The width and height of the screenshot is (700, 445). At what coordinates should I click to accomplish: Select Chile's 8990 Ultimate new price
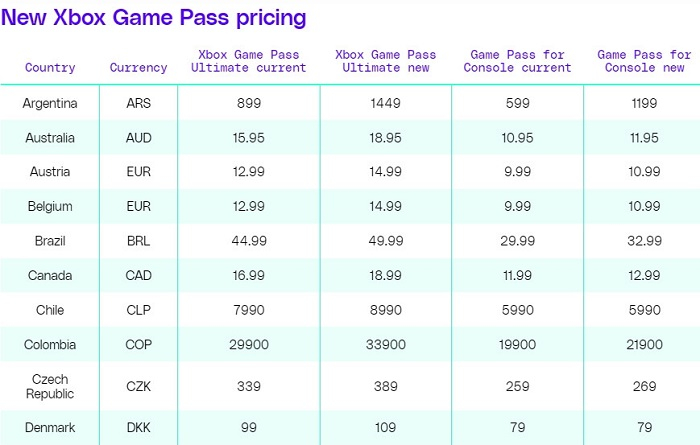point(386,310)
